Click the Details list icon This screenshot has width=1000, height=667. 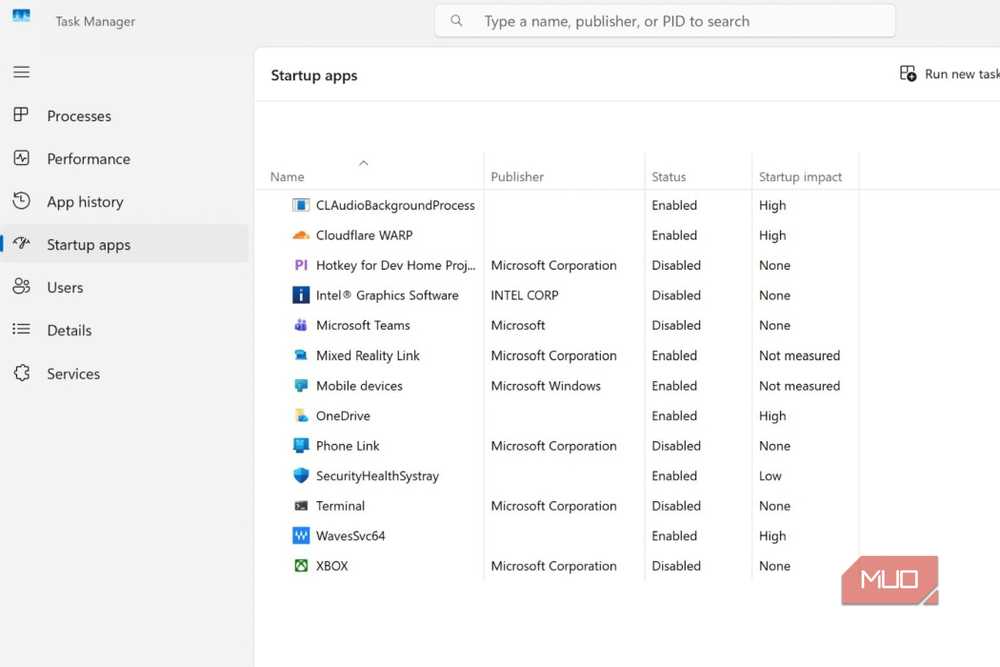tap(21, 329)
